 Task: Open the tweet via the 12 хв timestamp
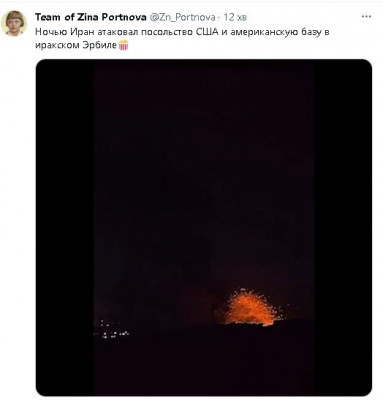235,17
